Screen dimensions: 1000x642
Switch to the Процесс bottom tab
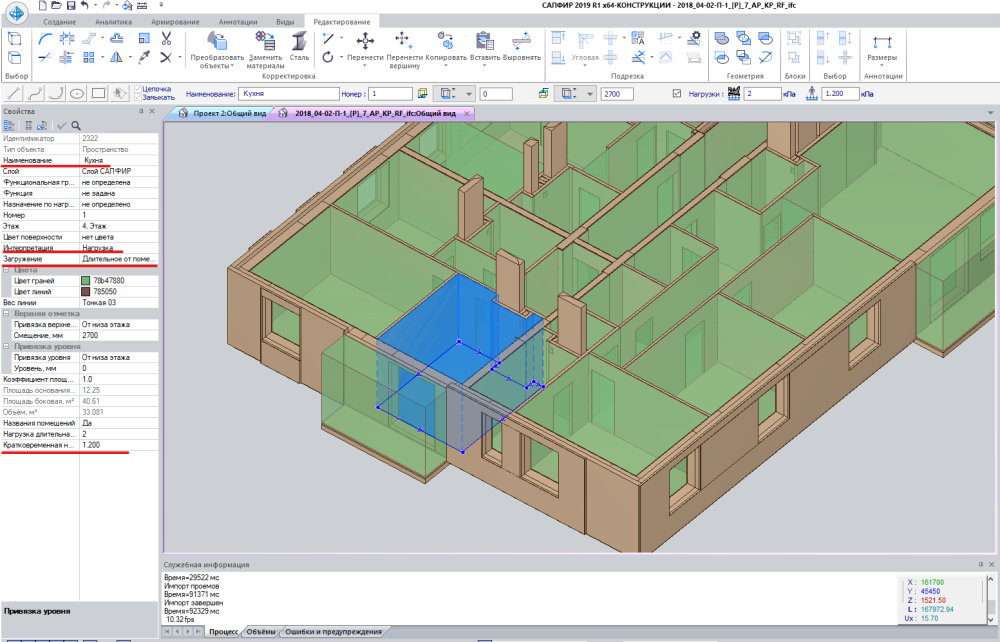coord(223,632)
